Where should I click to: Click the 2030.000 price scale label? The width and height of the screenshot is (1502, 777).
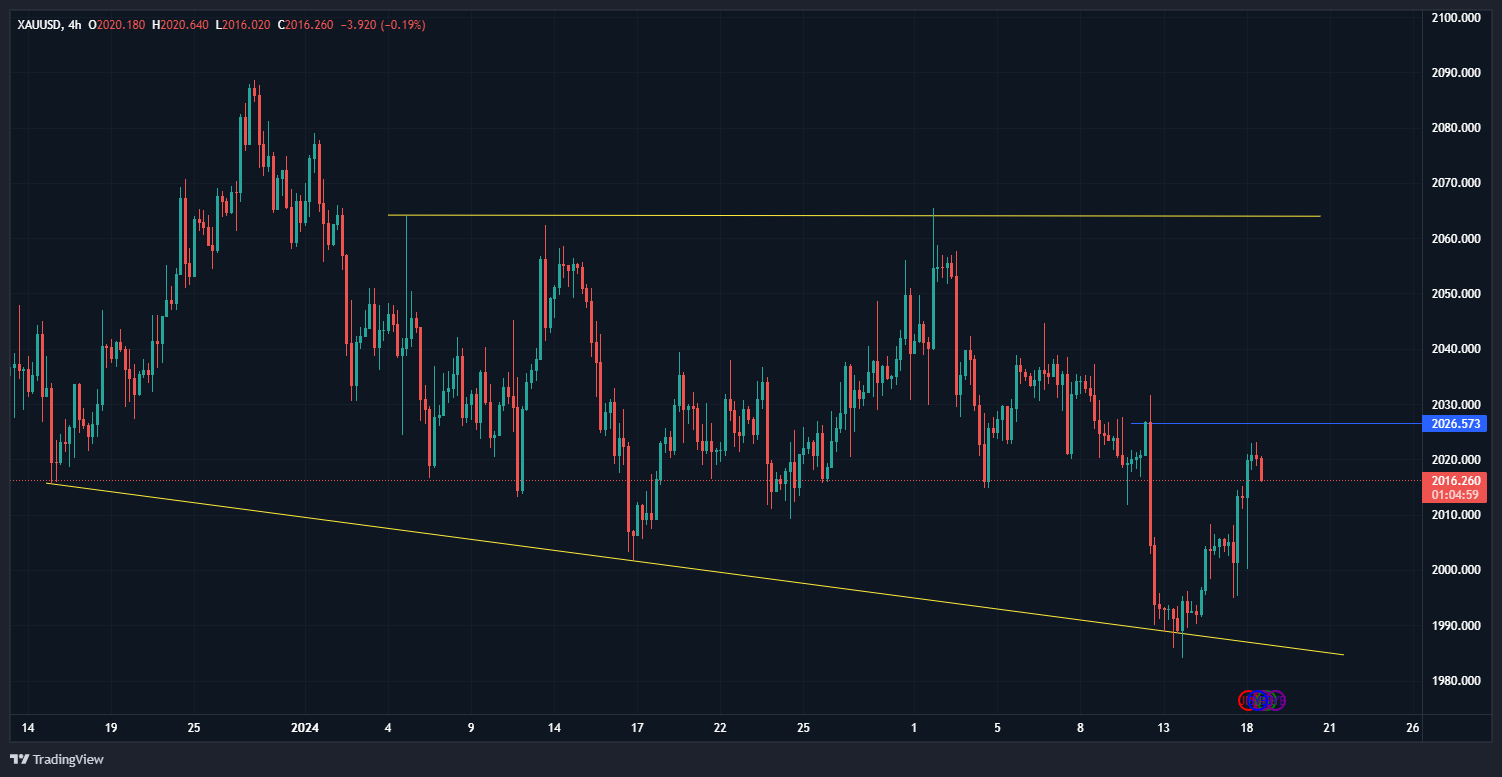tap(1454, 404)
